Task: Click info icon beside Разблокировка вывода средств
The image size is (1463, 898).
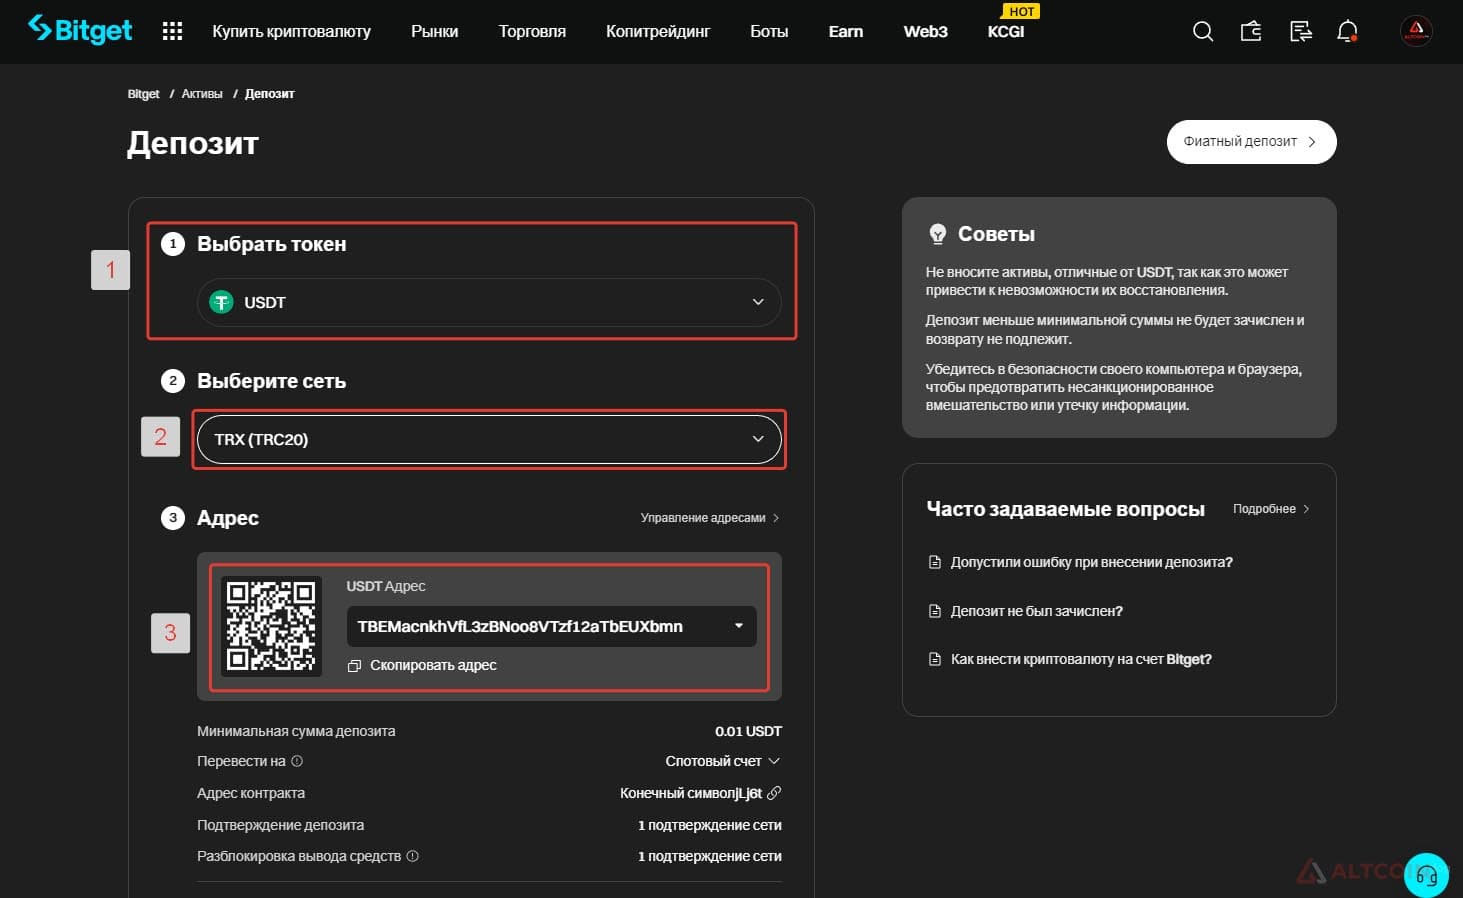Action: (x=413, y=856)
